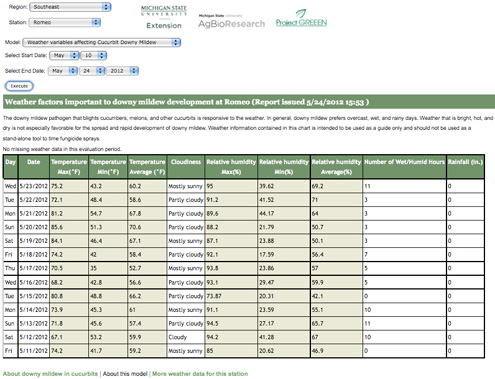Select the date cell 5/22/2012

(34, 200)
